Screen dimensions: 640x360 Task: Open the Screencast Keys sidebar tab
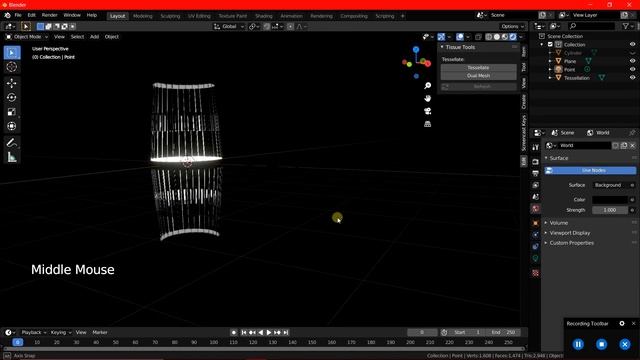pos(524,133)
